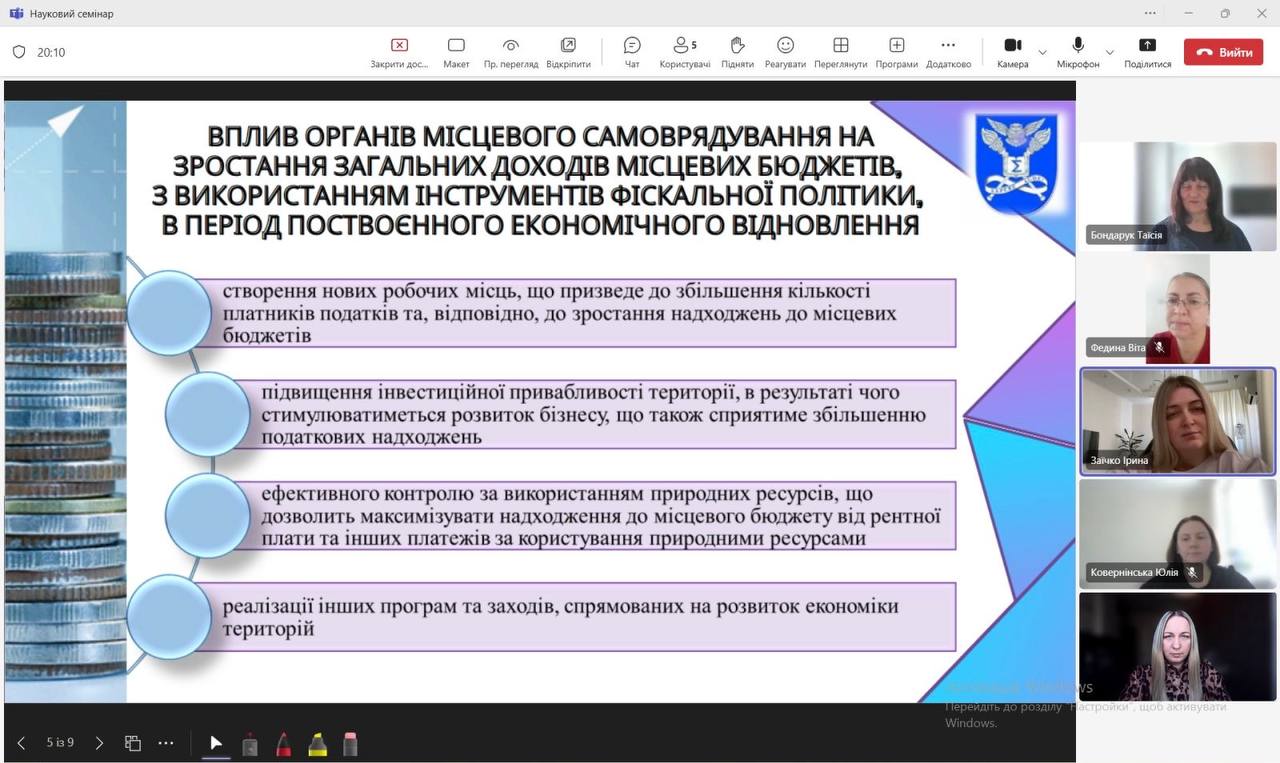Click the red Вийти leave button
The image size is (1280, 763).
pyautogui.click(x=1223, y=52)
